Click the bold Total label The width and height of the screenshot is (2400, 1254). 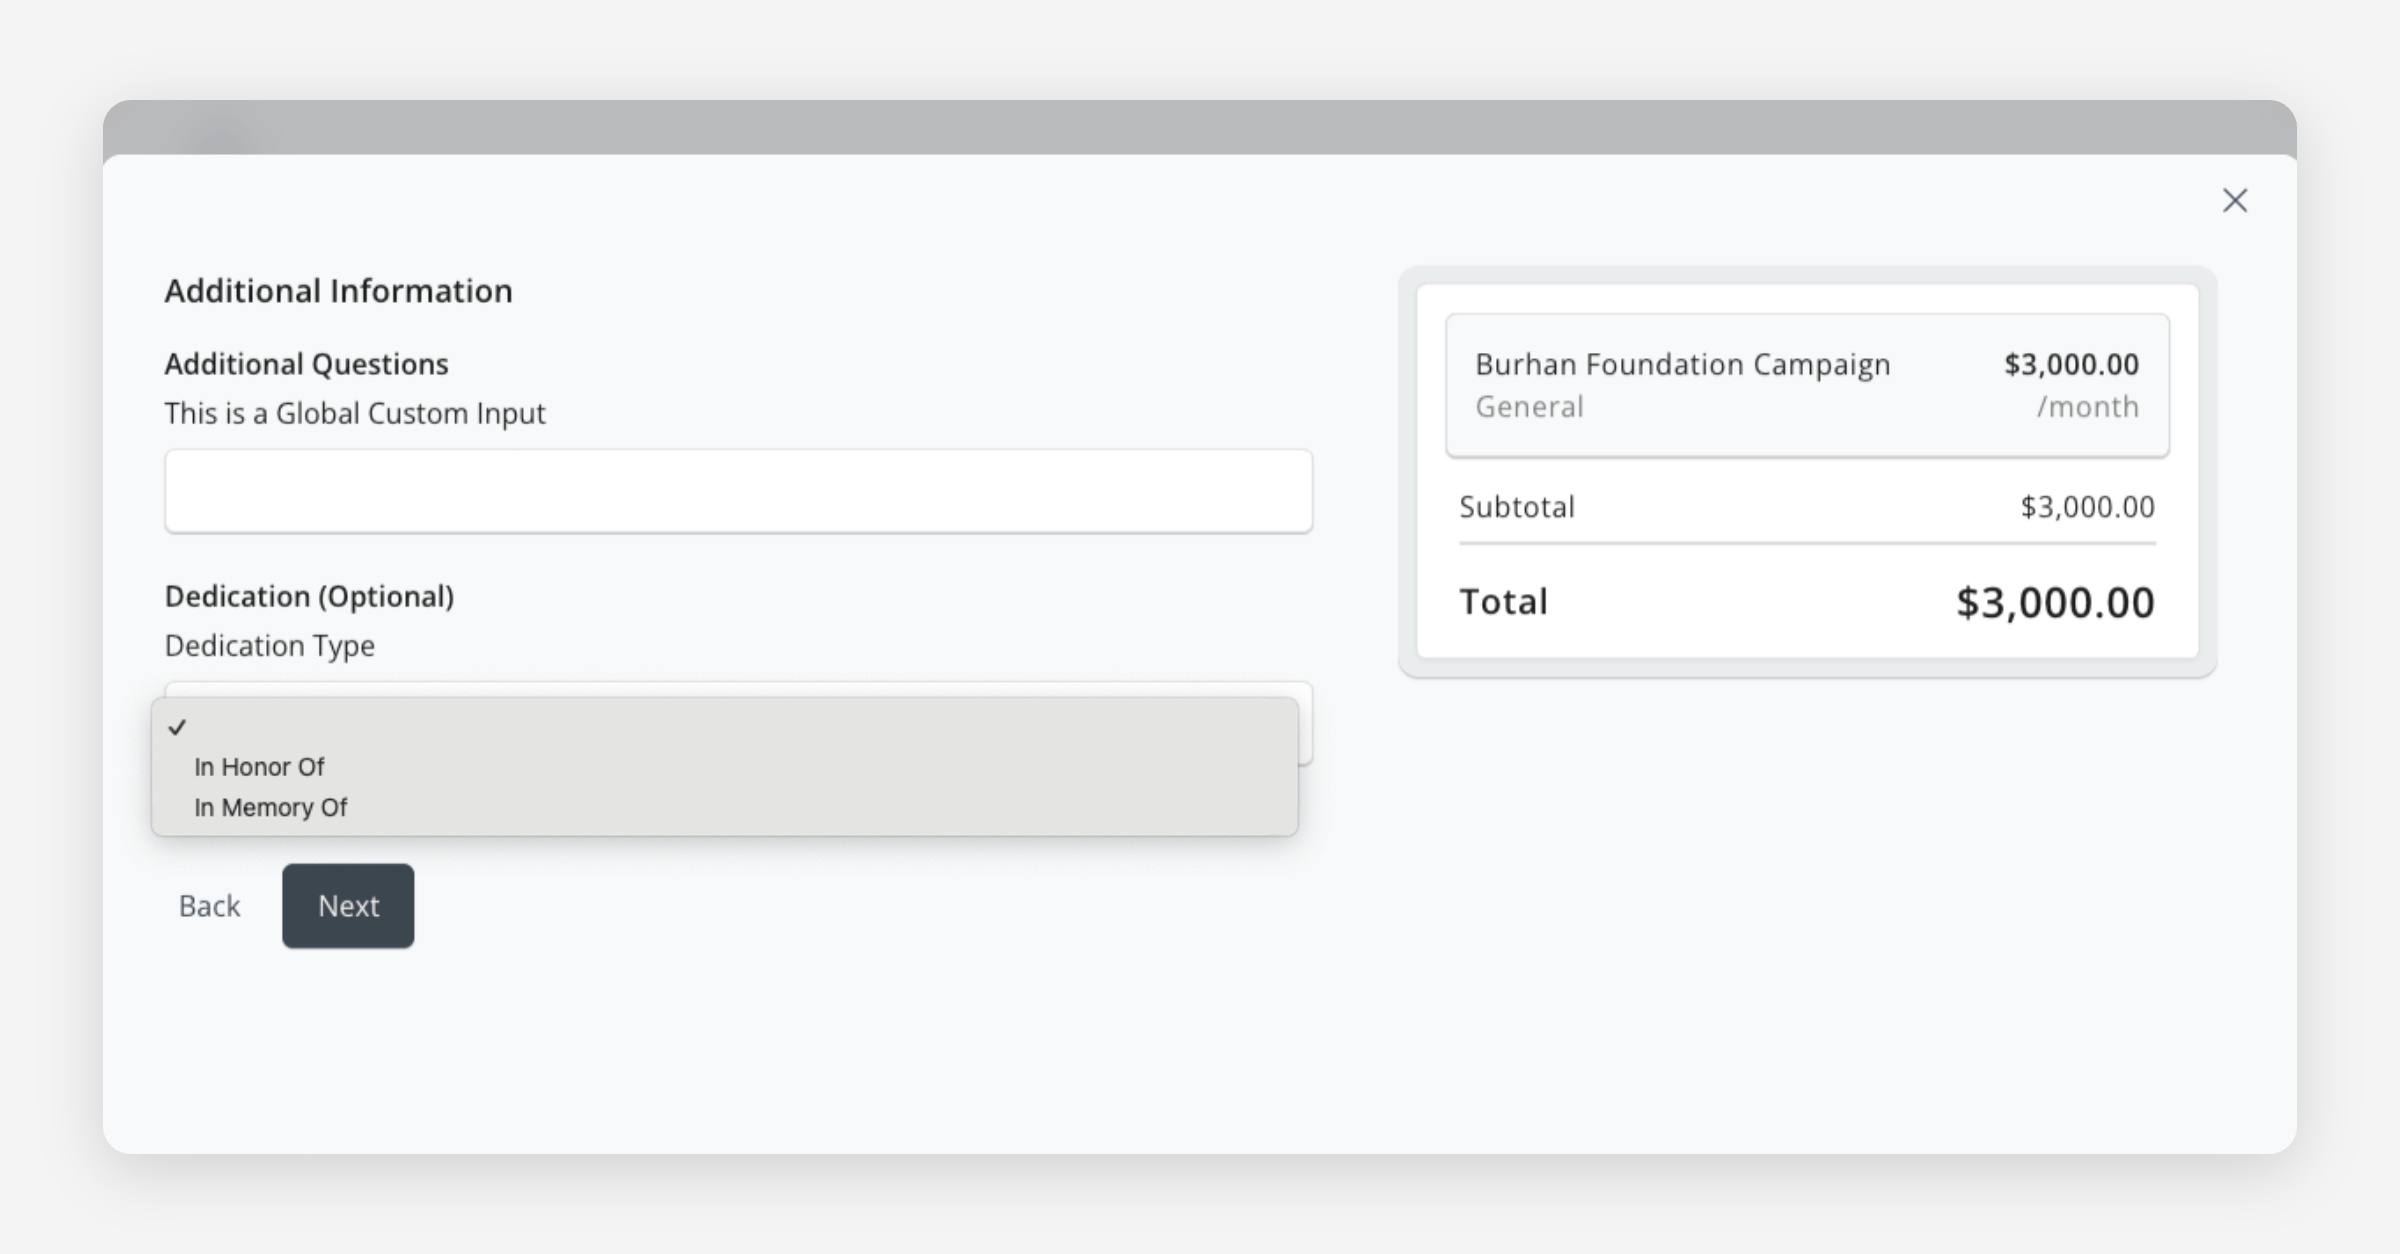1503,602
